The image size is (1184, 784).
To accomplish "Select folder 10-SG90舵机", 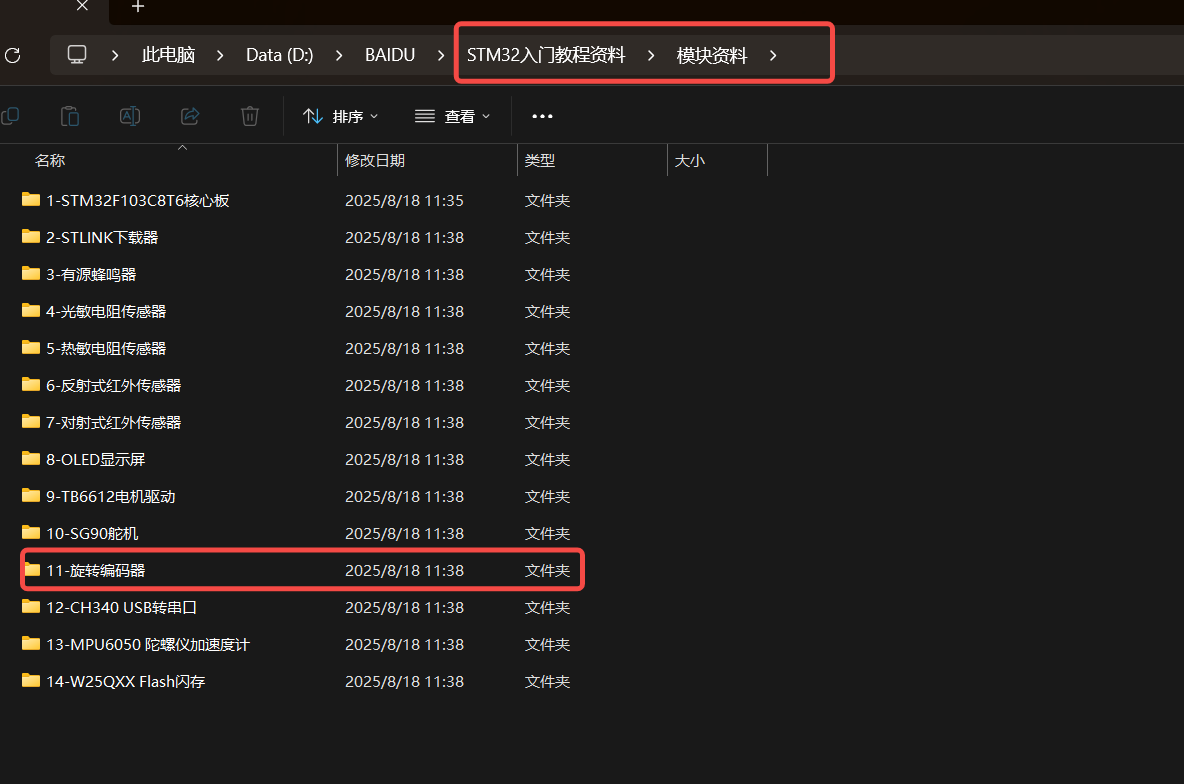I will tap(92, 533).
